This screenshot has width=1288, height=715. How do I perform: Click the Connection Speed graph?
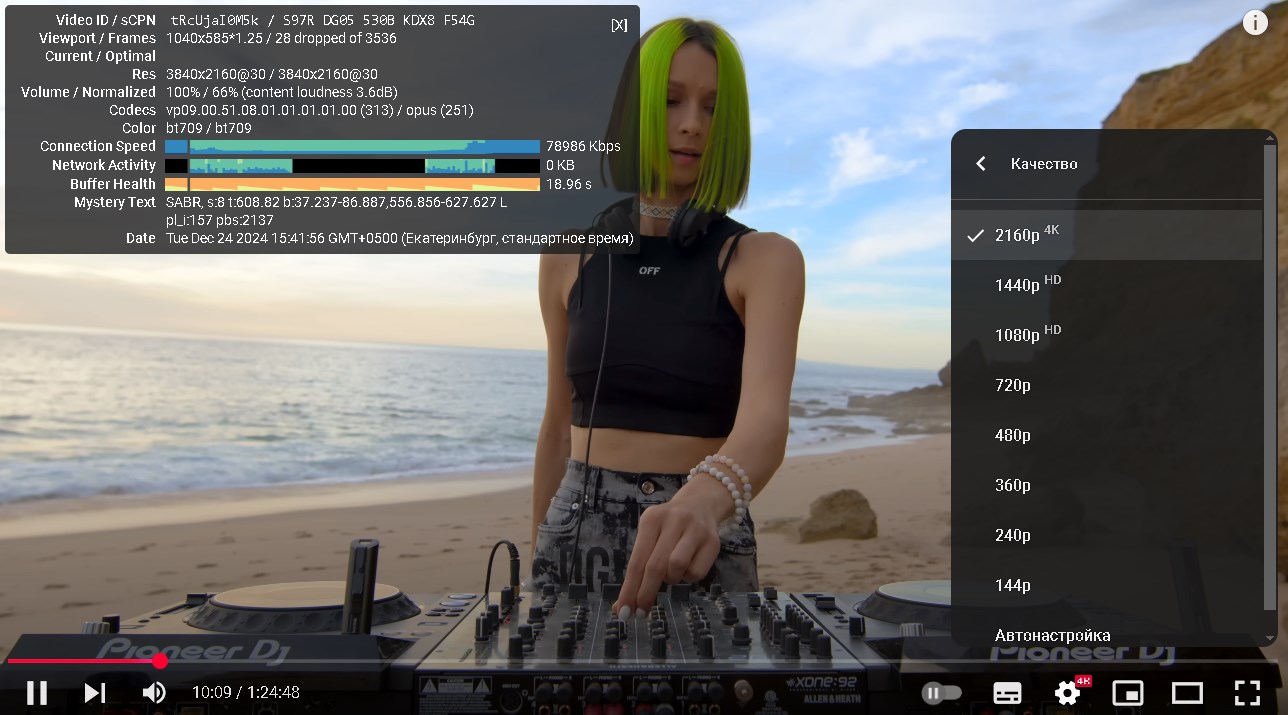[352, 146]
